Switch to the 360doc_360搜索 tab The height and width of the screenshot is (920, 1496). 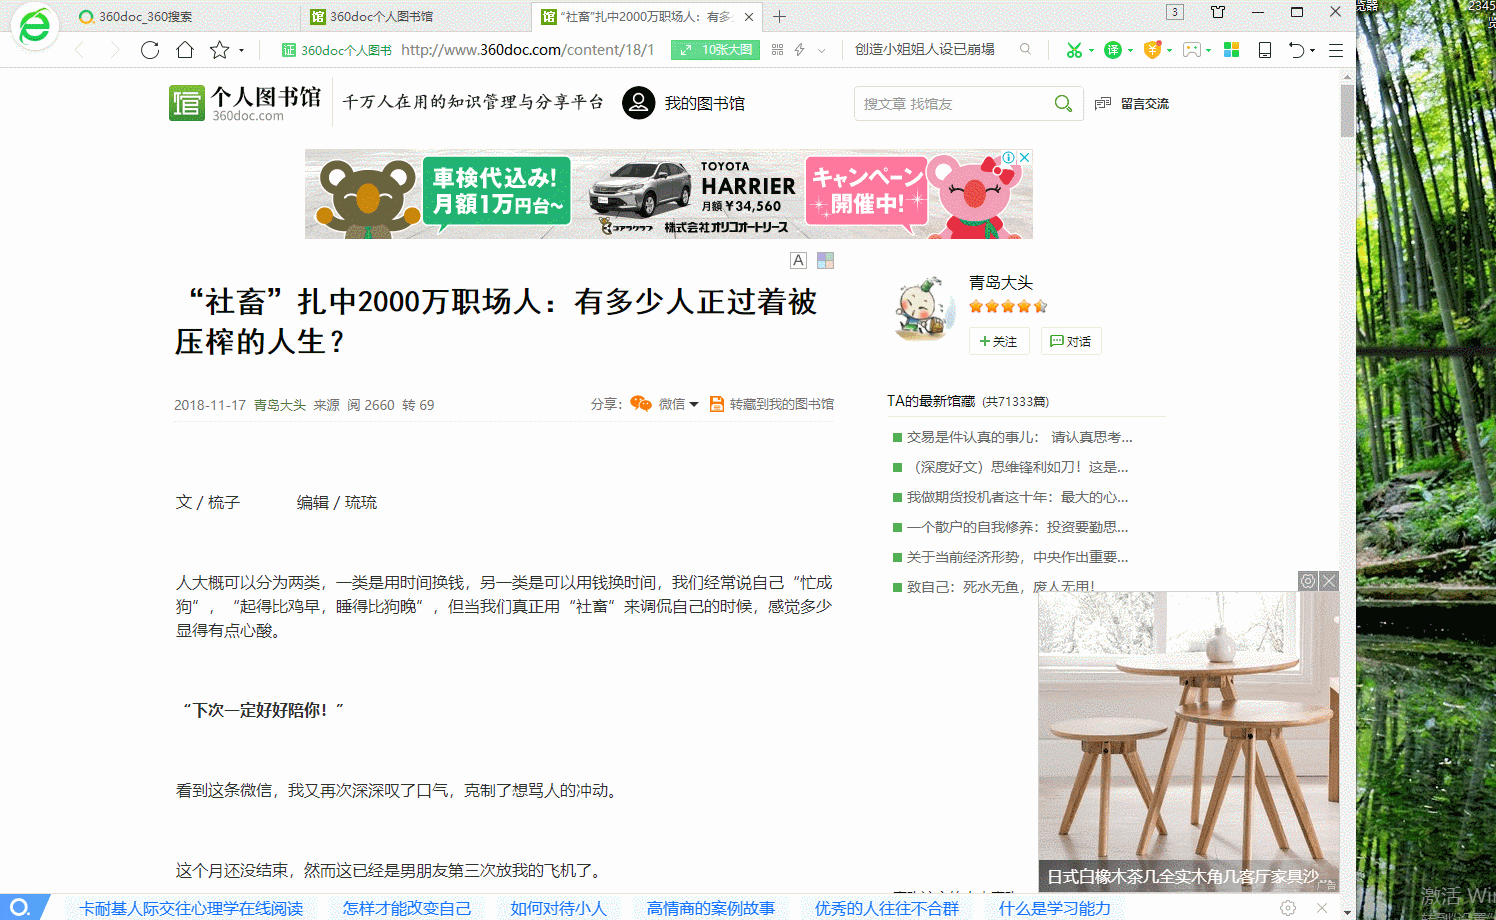[x=146, y=17]
